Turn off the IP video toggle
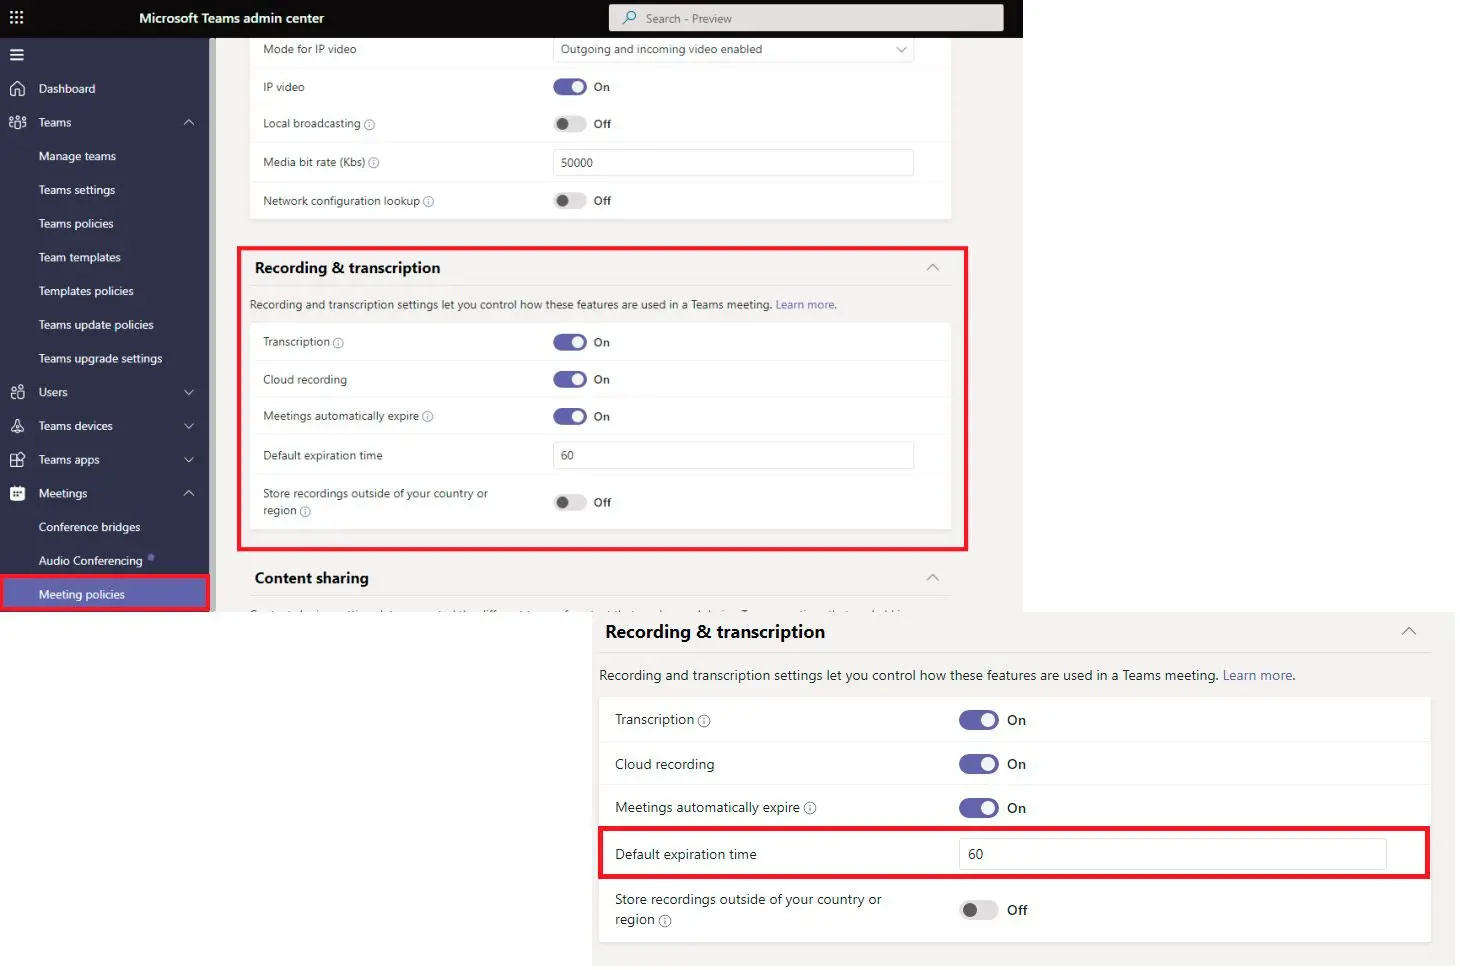This screenshot has height=970, width=1460. point(570,87)
